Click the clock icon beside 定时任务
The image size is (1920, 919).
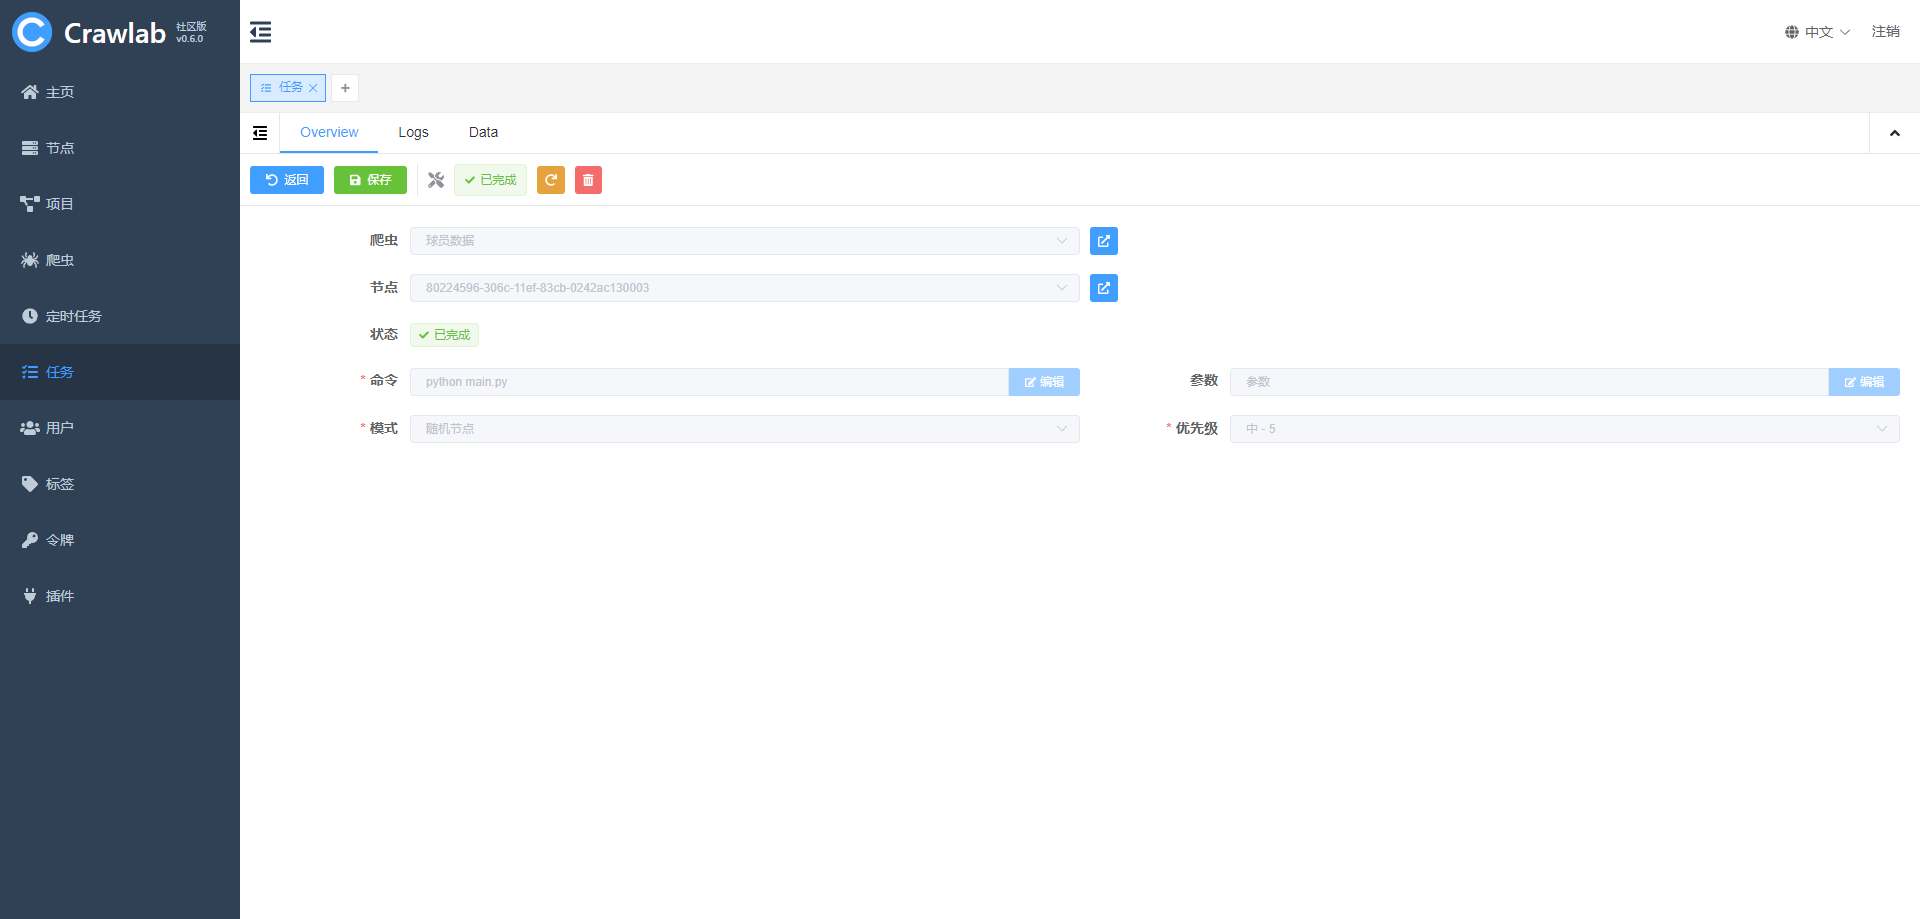click(x=30, y=316)
